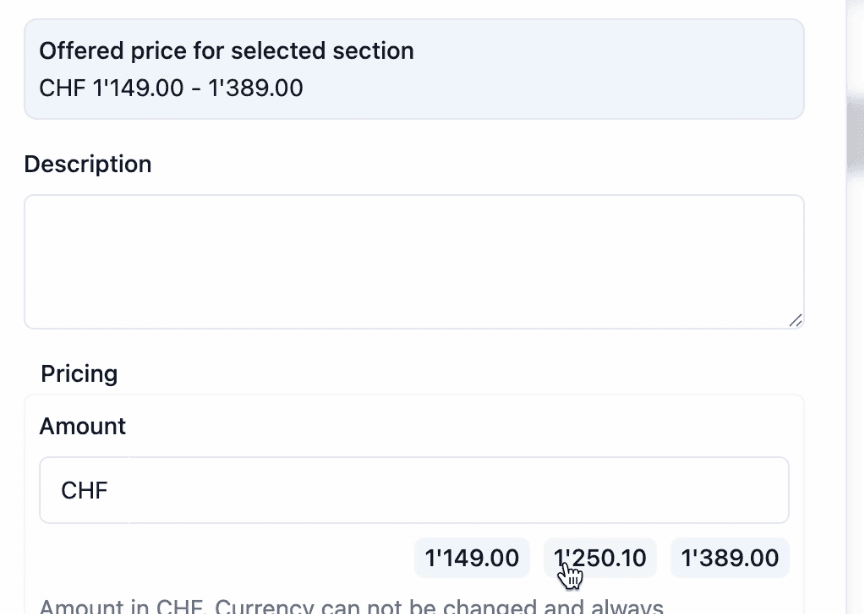Click the vertical panel divider at right edge
Image resolution: width=864 pixels, height=614 pixels.
tap(846, 307)
